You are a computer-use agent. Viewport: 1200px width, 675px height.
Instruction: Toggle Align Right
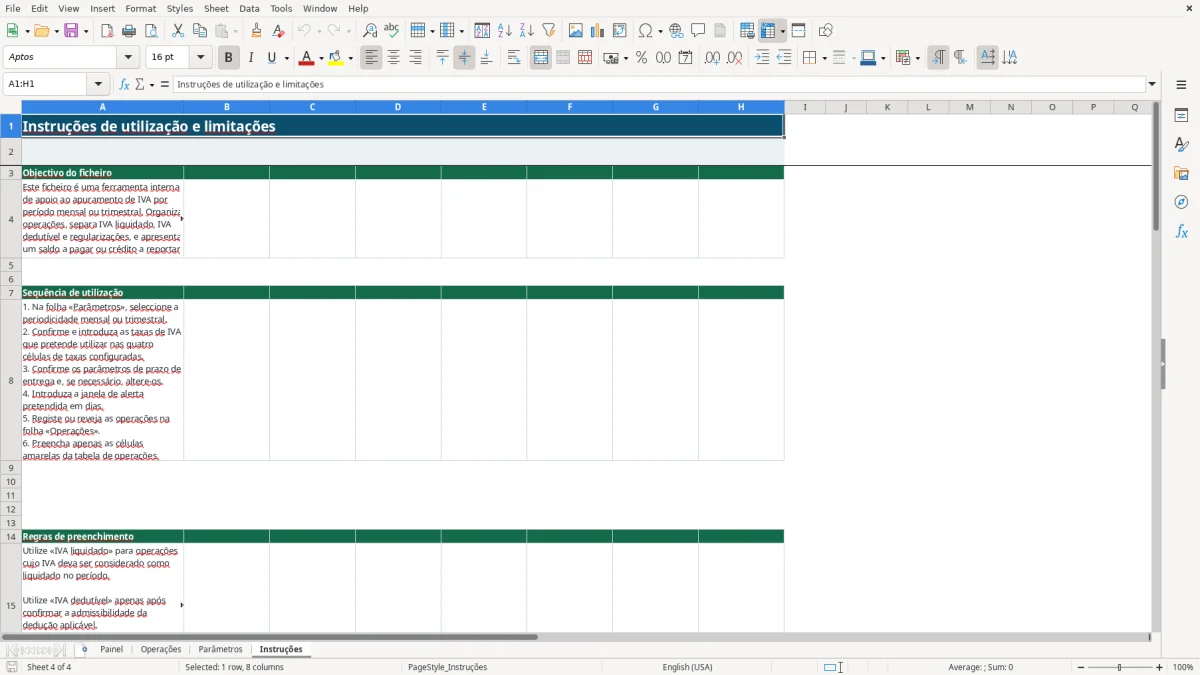416,58
